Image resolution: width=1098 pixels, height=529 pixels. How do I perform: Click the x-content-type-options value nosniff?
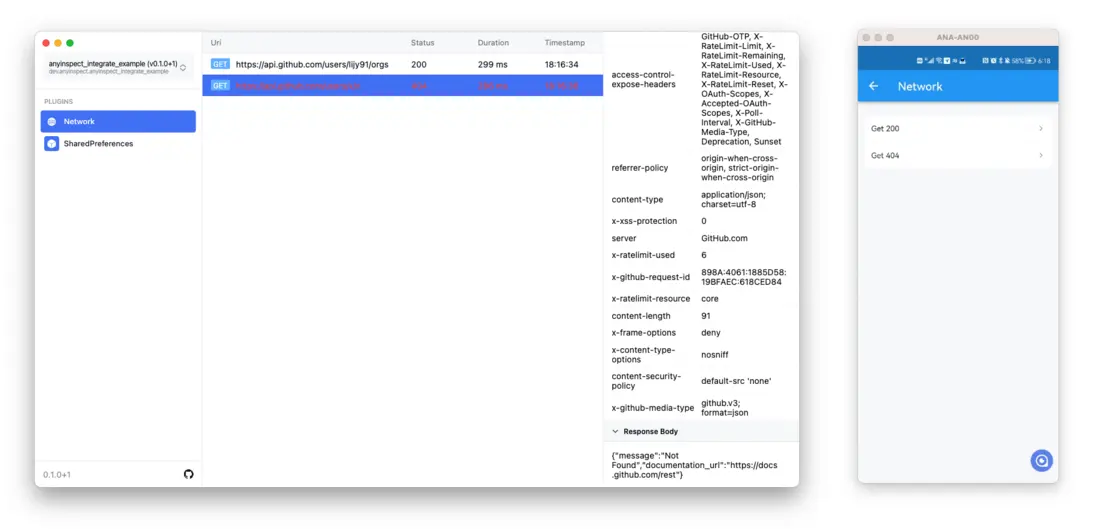pos(715,355)
